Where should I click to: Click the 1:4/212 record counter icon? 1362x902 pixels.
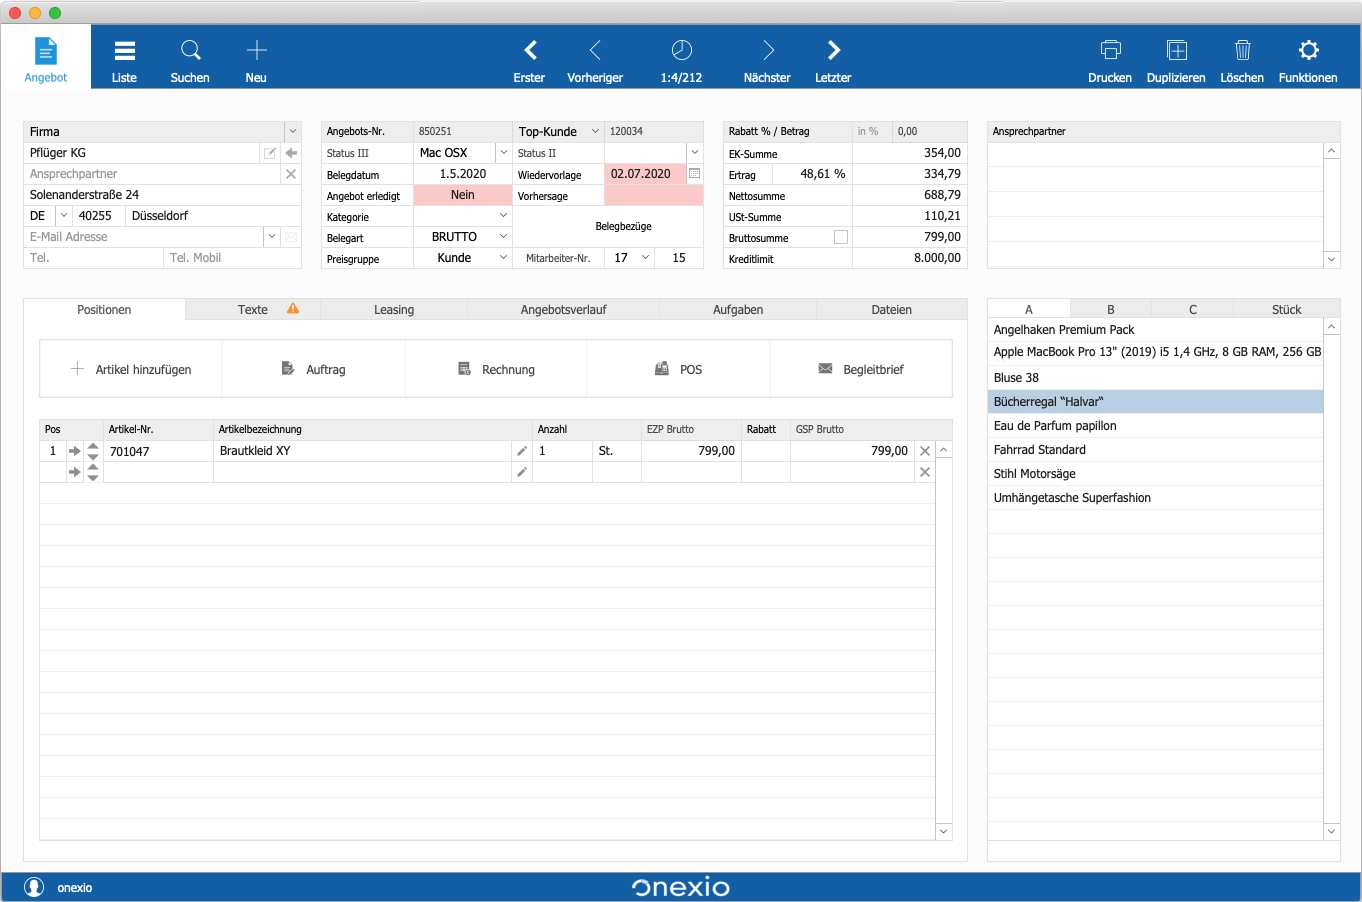(681, 50)
